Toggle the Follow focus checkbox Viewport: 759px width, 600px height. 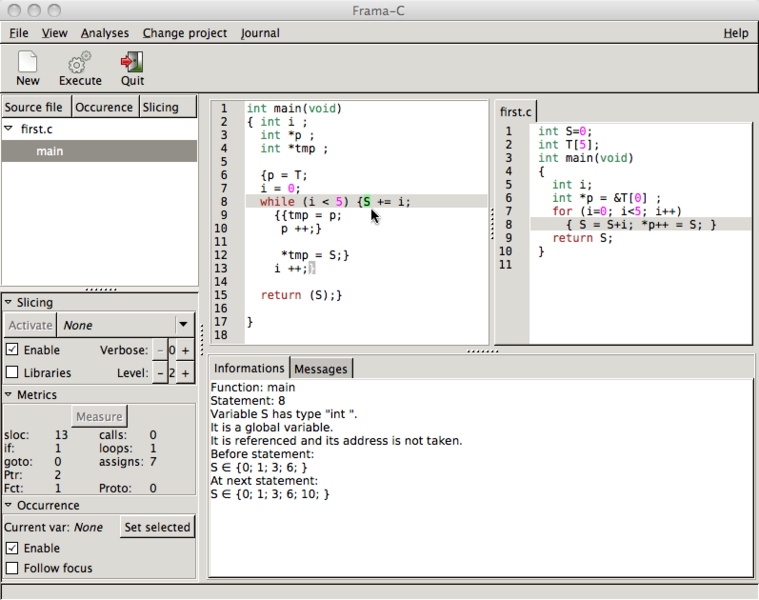coord(12,568)
